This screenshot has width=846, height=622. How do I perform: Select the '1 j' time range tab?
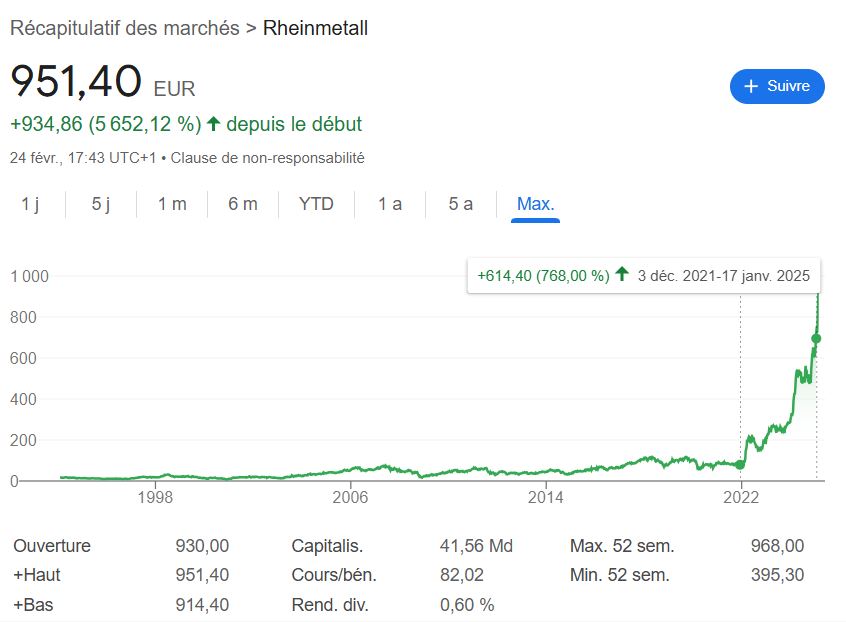point(30,204)
